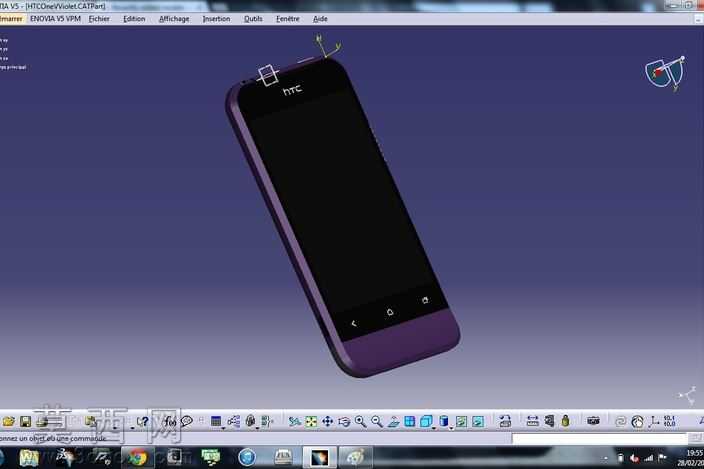Click the Measure Inertia weight icon

tap(565, 421)
